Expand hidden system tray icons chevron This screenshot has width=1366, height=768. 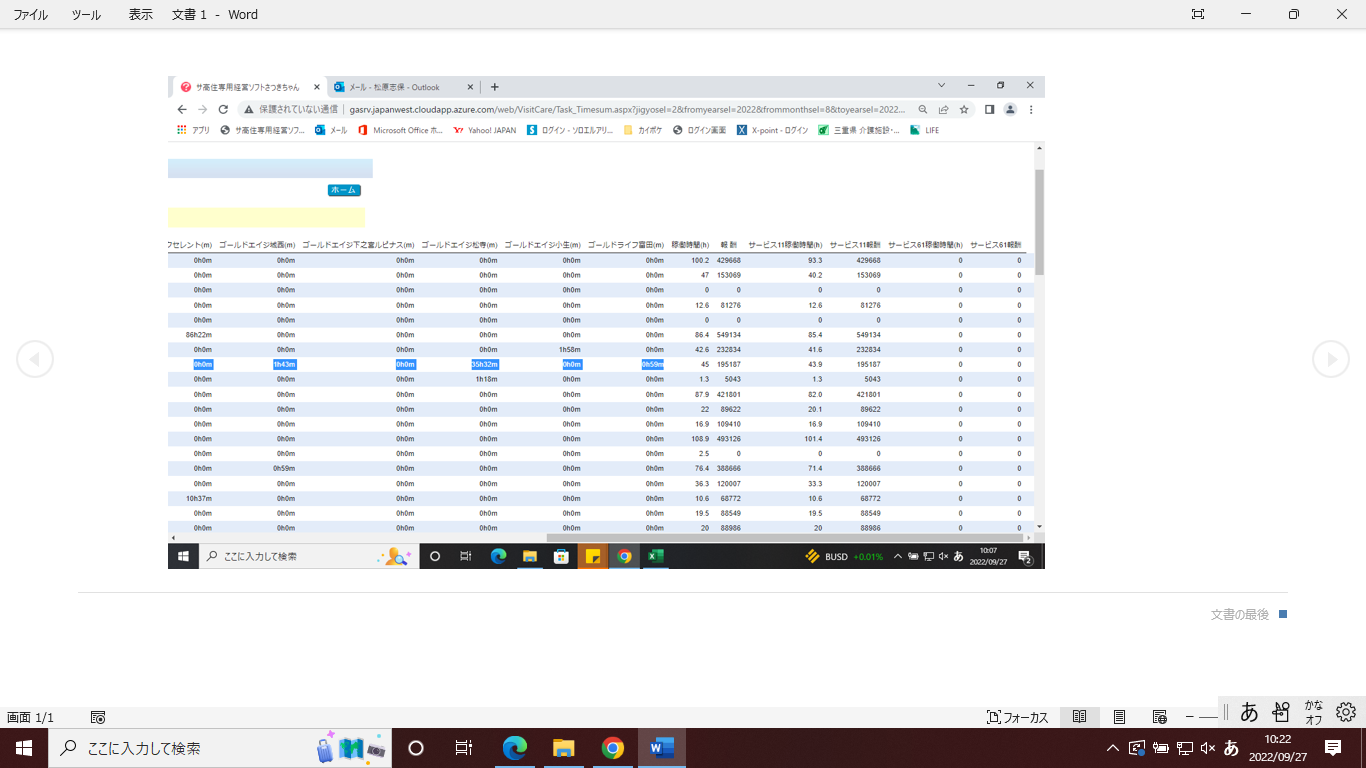coord(1112,748)
